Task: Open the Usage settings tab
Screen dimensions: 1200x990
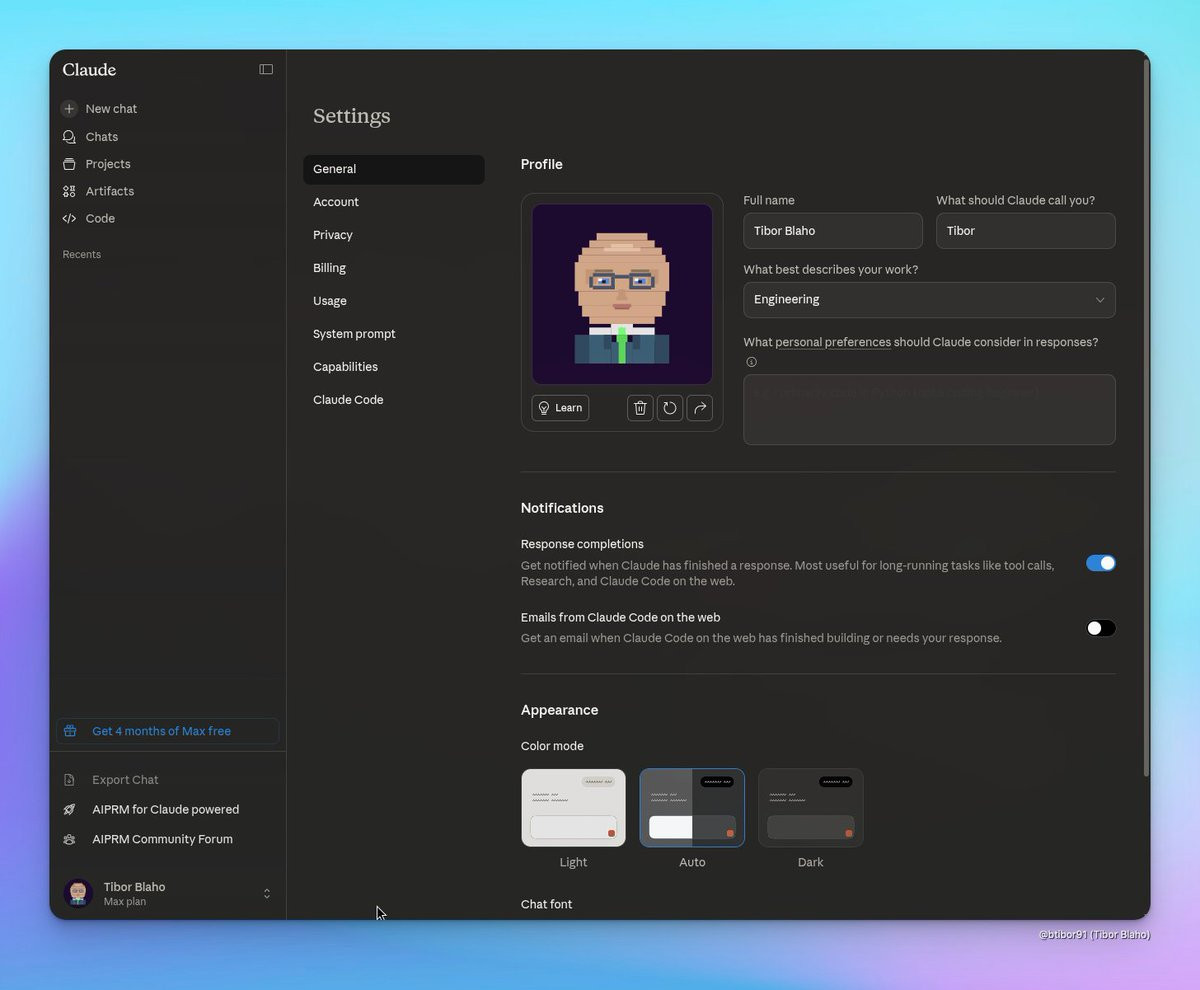Action: click(394, 301)
